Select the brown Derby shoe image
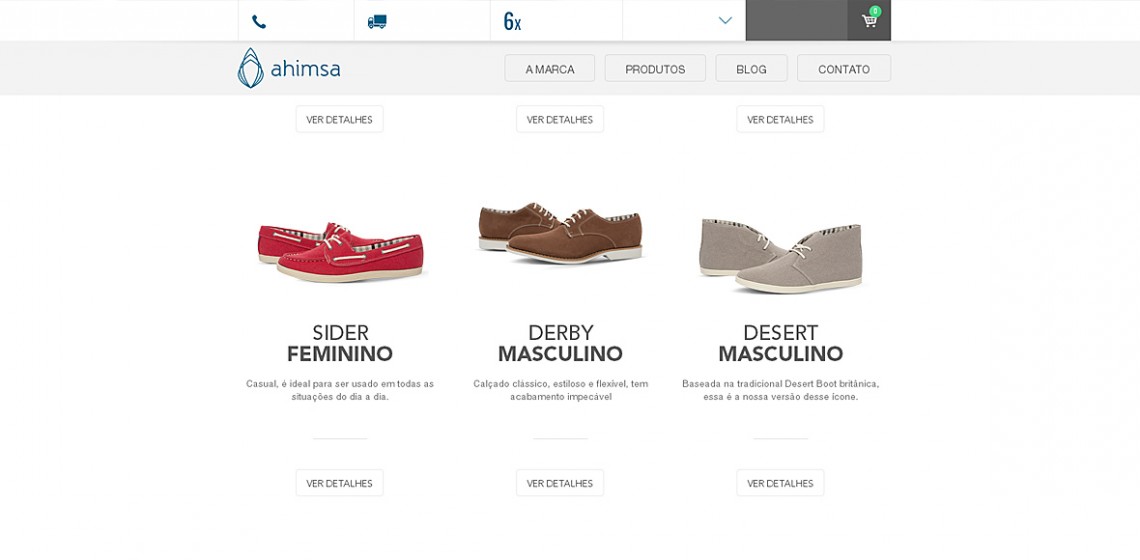 [x=560, y=233]
